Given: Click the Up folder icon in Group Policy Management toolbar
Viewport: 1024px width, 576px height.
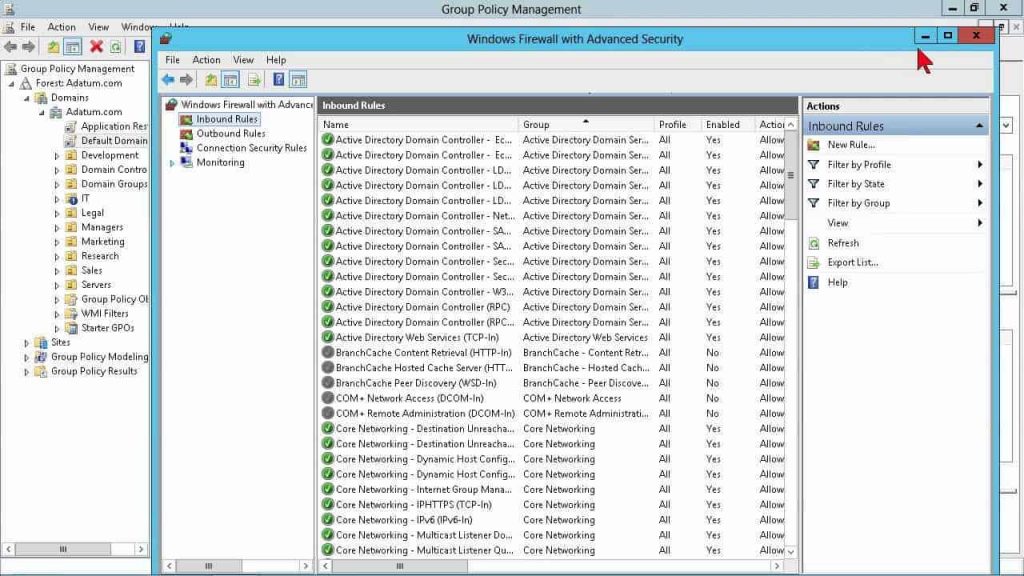Looking at the screenshot, I should pyautogui.click(x=53, y=46).
